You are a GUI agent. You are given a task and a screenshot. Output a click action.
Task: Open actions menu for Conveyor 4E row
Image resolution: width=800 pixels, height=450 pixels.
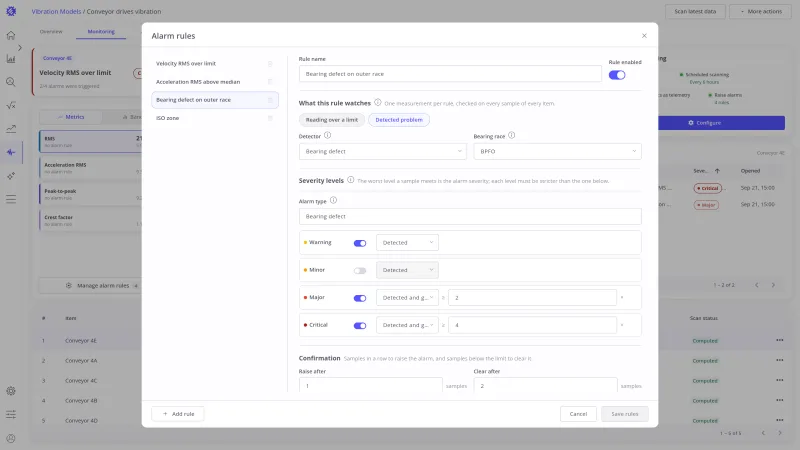(x=780, y=340)
